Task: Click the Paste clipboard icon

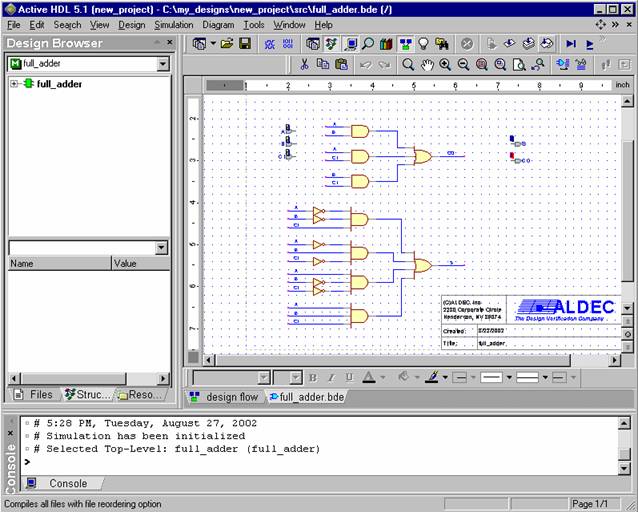Action: point(341,64)
